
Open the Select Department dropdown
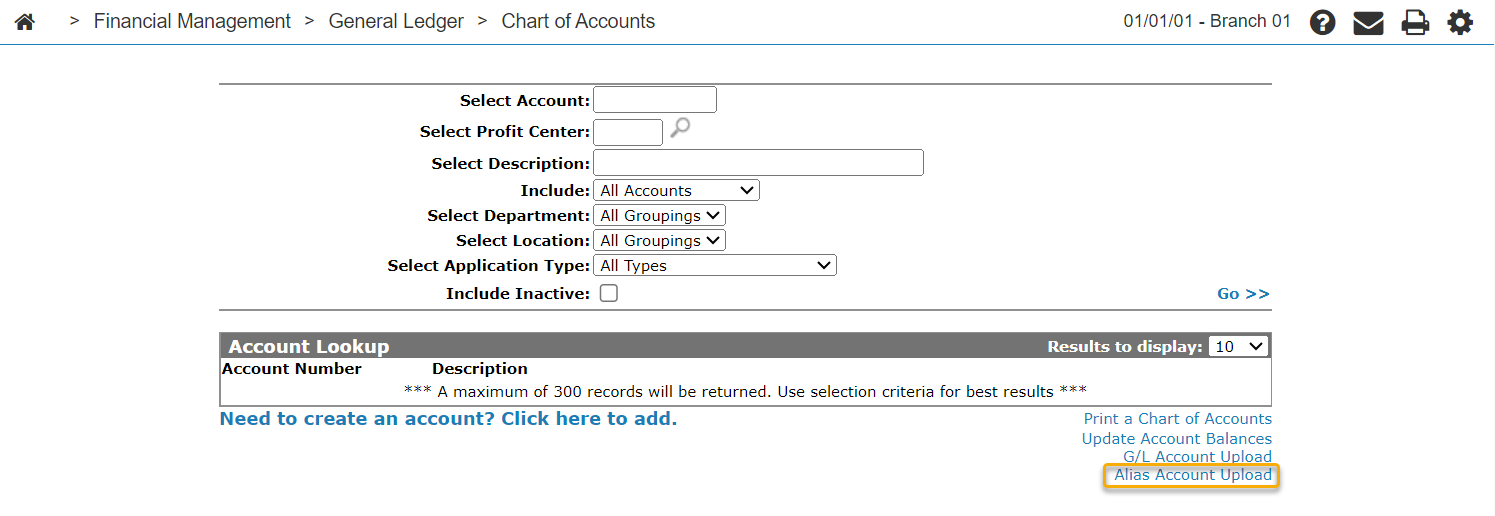coord(659,215)
